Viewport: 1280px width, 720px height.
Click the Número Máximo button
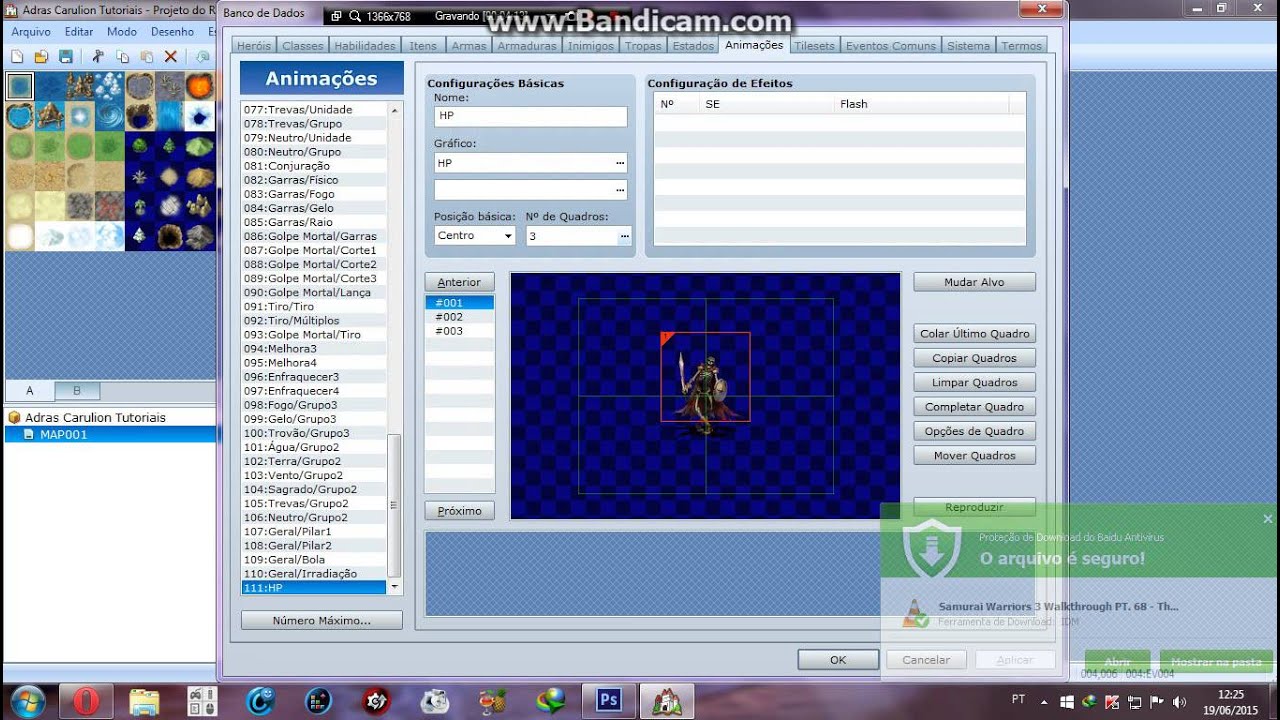(321, 620)
